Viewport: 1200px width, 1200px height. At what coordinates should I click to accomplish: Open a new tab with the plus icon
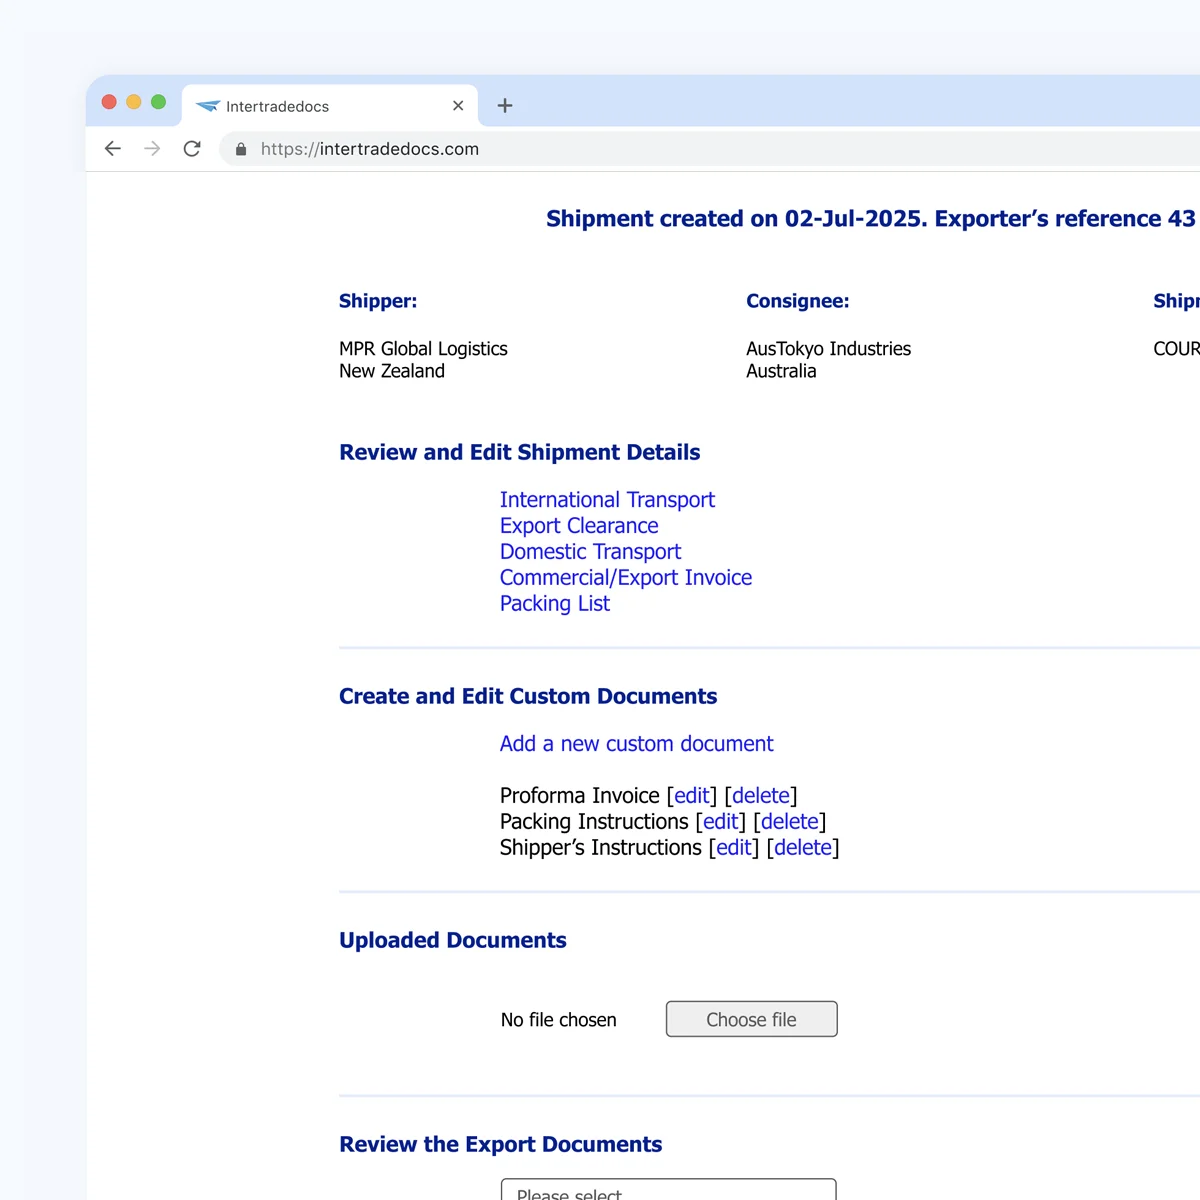click(505, 106)
